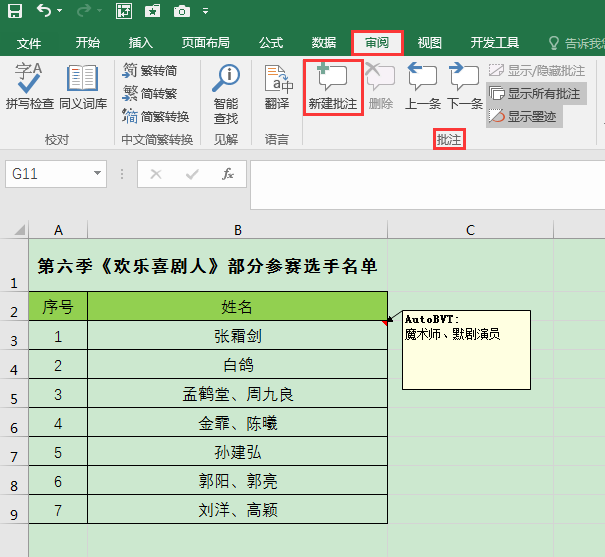Select row 9 header
This screenshot has height=557, width=605.
coord(14,509)
